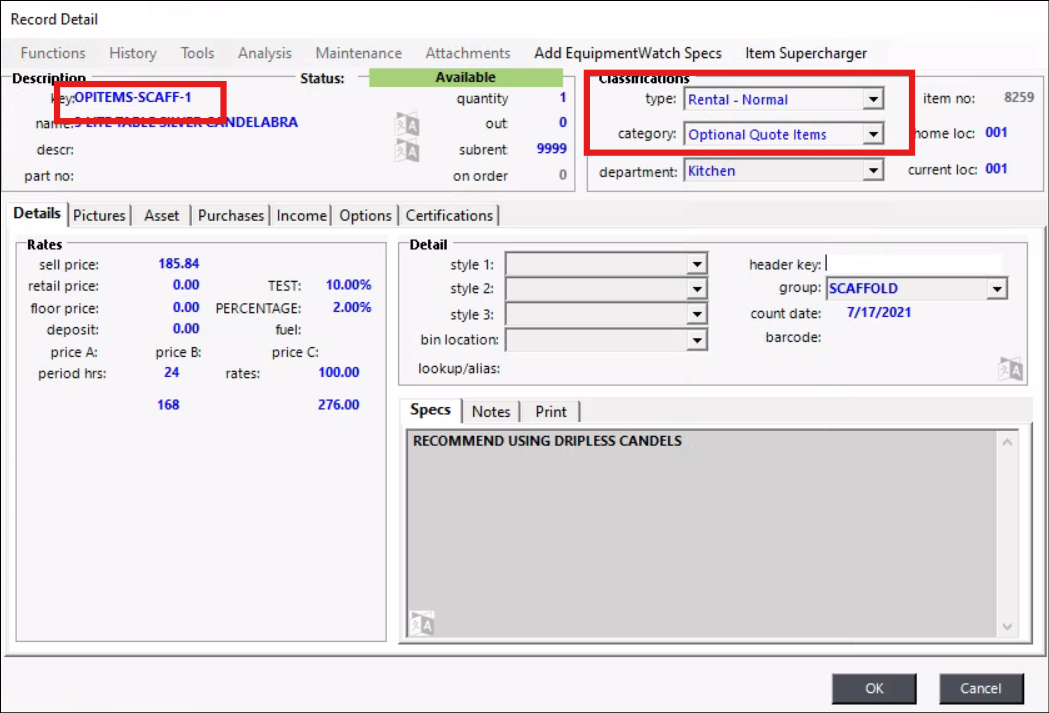
Task: Click translate icon next to lookup/alias
Action: click(x=1011, y=370)
